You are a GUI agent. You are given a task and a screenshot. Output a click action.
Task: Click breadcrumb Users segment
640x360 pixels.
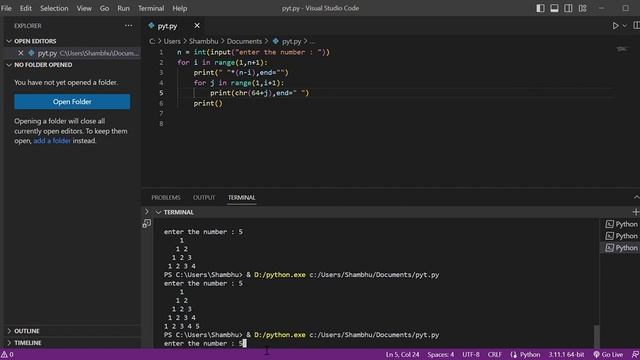(172, 41)
